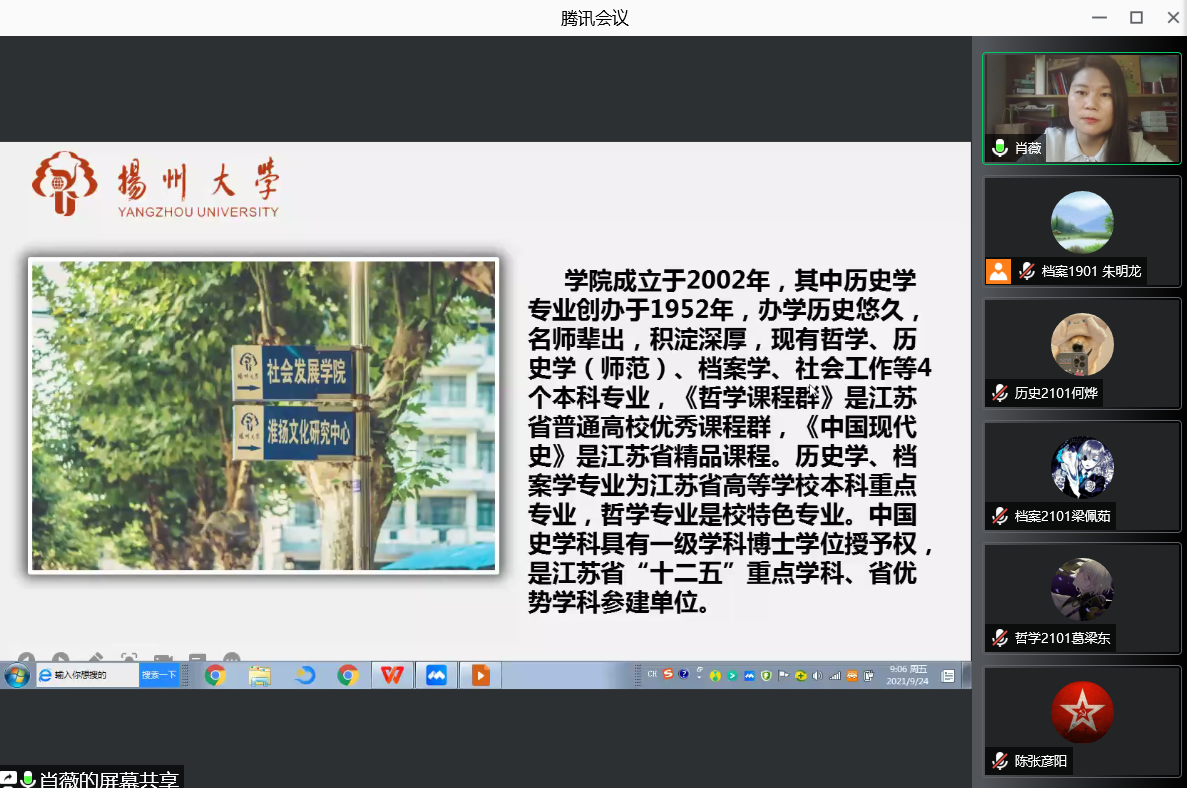Toggle muted microphone icon for 历史2101何烨
Screen dimensions: 1187x788
(x=999, y=393)
